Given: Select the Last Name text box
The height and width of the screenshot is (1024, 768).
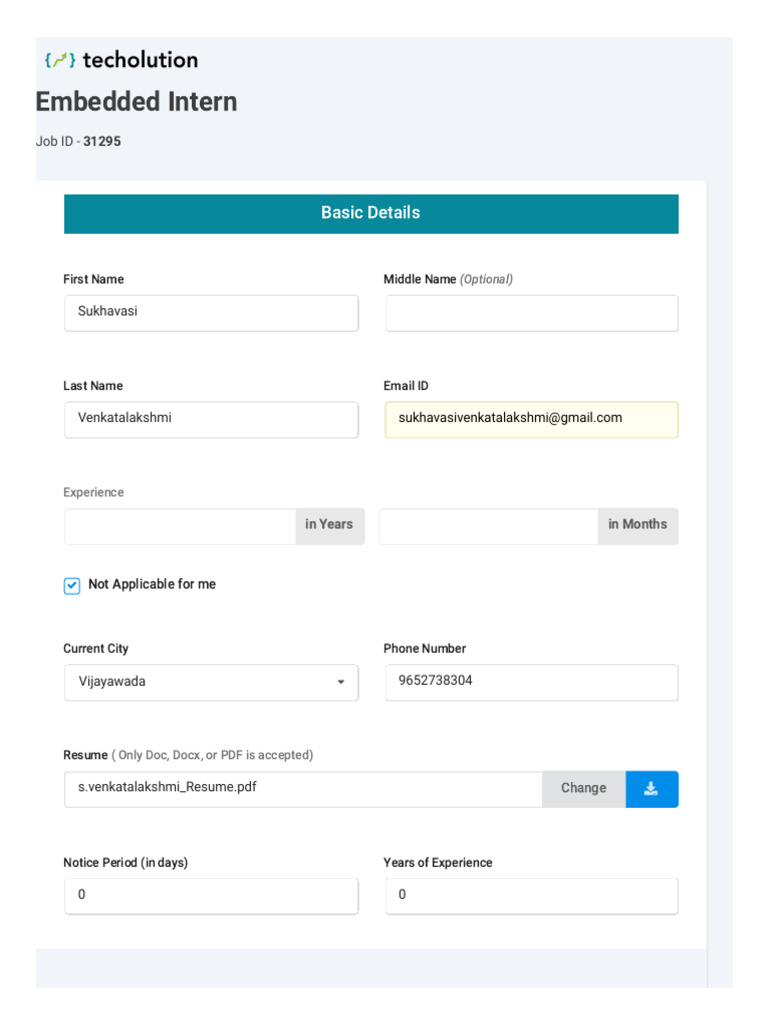Looking at the screenshot, I should (x=211, y=420).
